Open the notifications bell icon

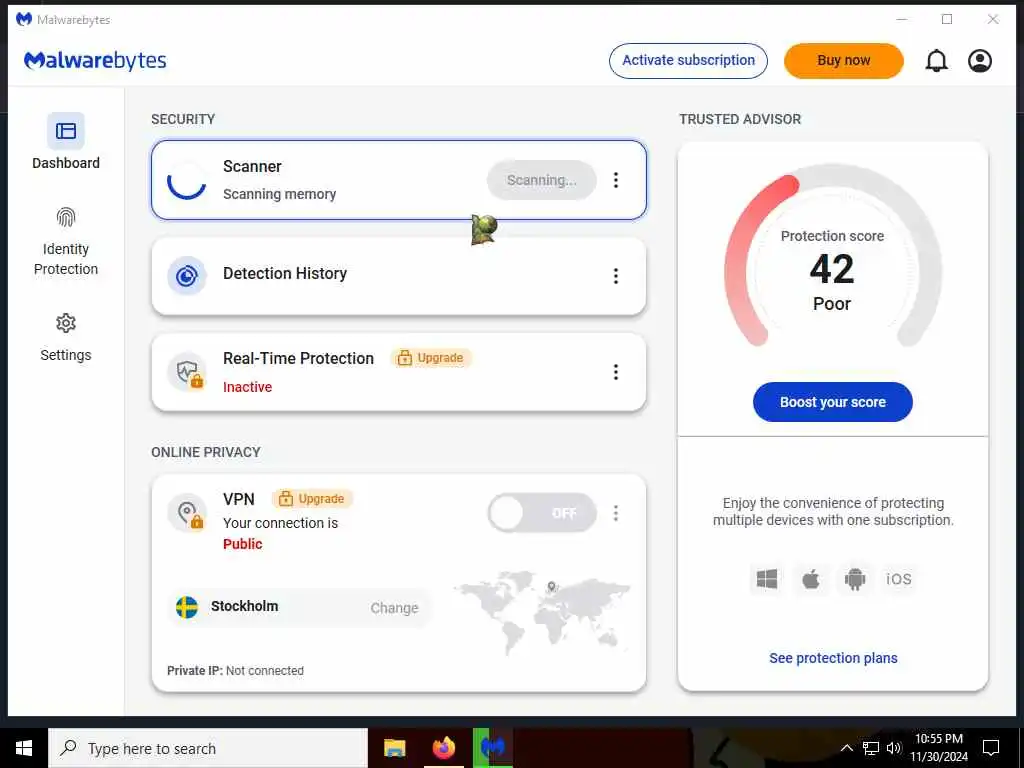pos(936,61)
